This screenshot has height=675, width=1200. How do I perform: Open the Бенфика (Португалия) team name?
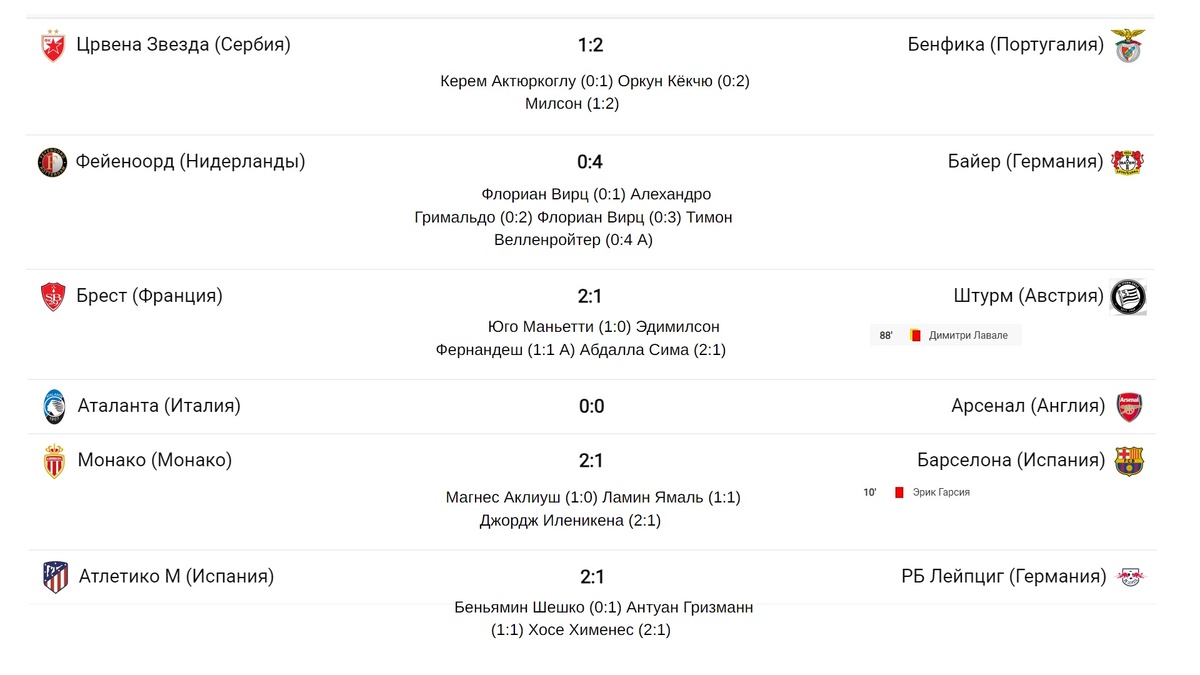(x=1006, y=45)
